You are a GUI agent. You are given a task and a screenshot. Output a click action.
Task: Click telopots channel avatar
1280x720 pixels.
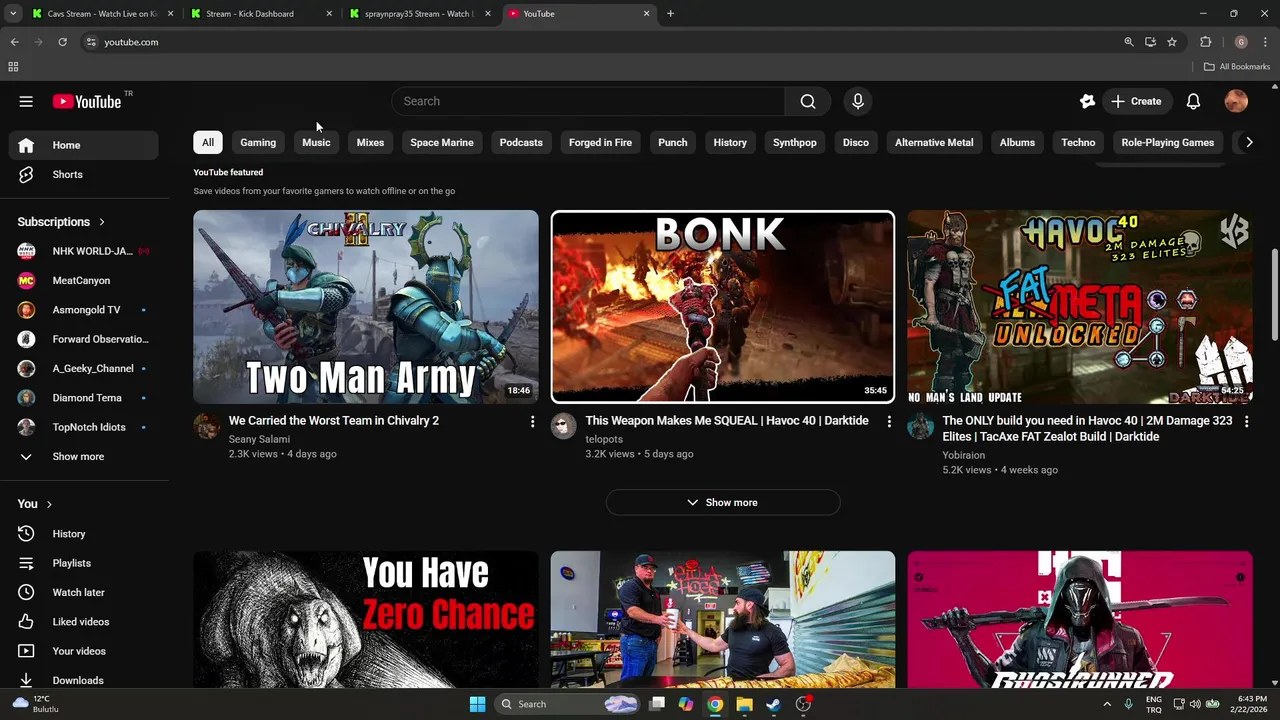(x=564, y=427)
